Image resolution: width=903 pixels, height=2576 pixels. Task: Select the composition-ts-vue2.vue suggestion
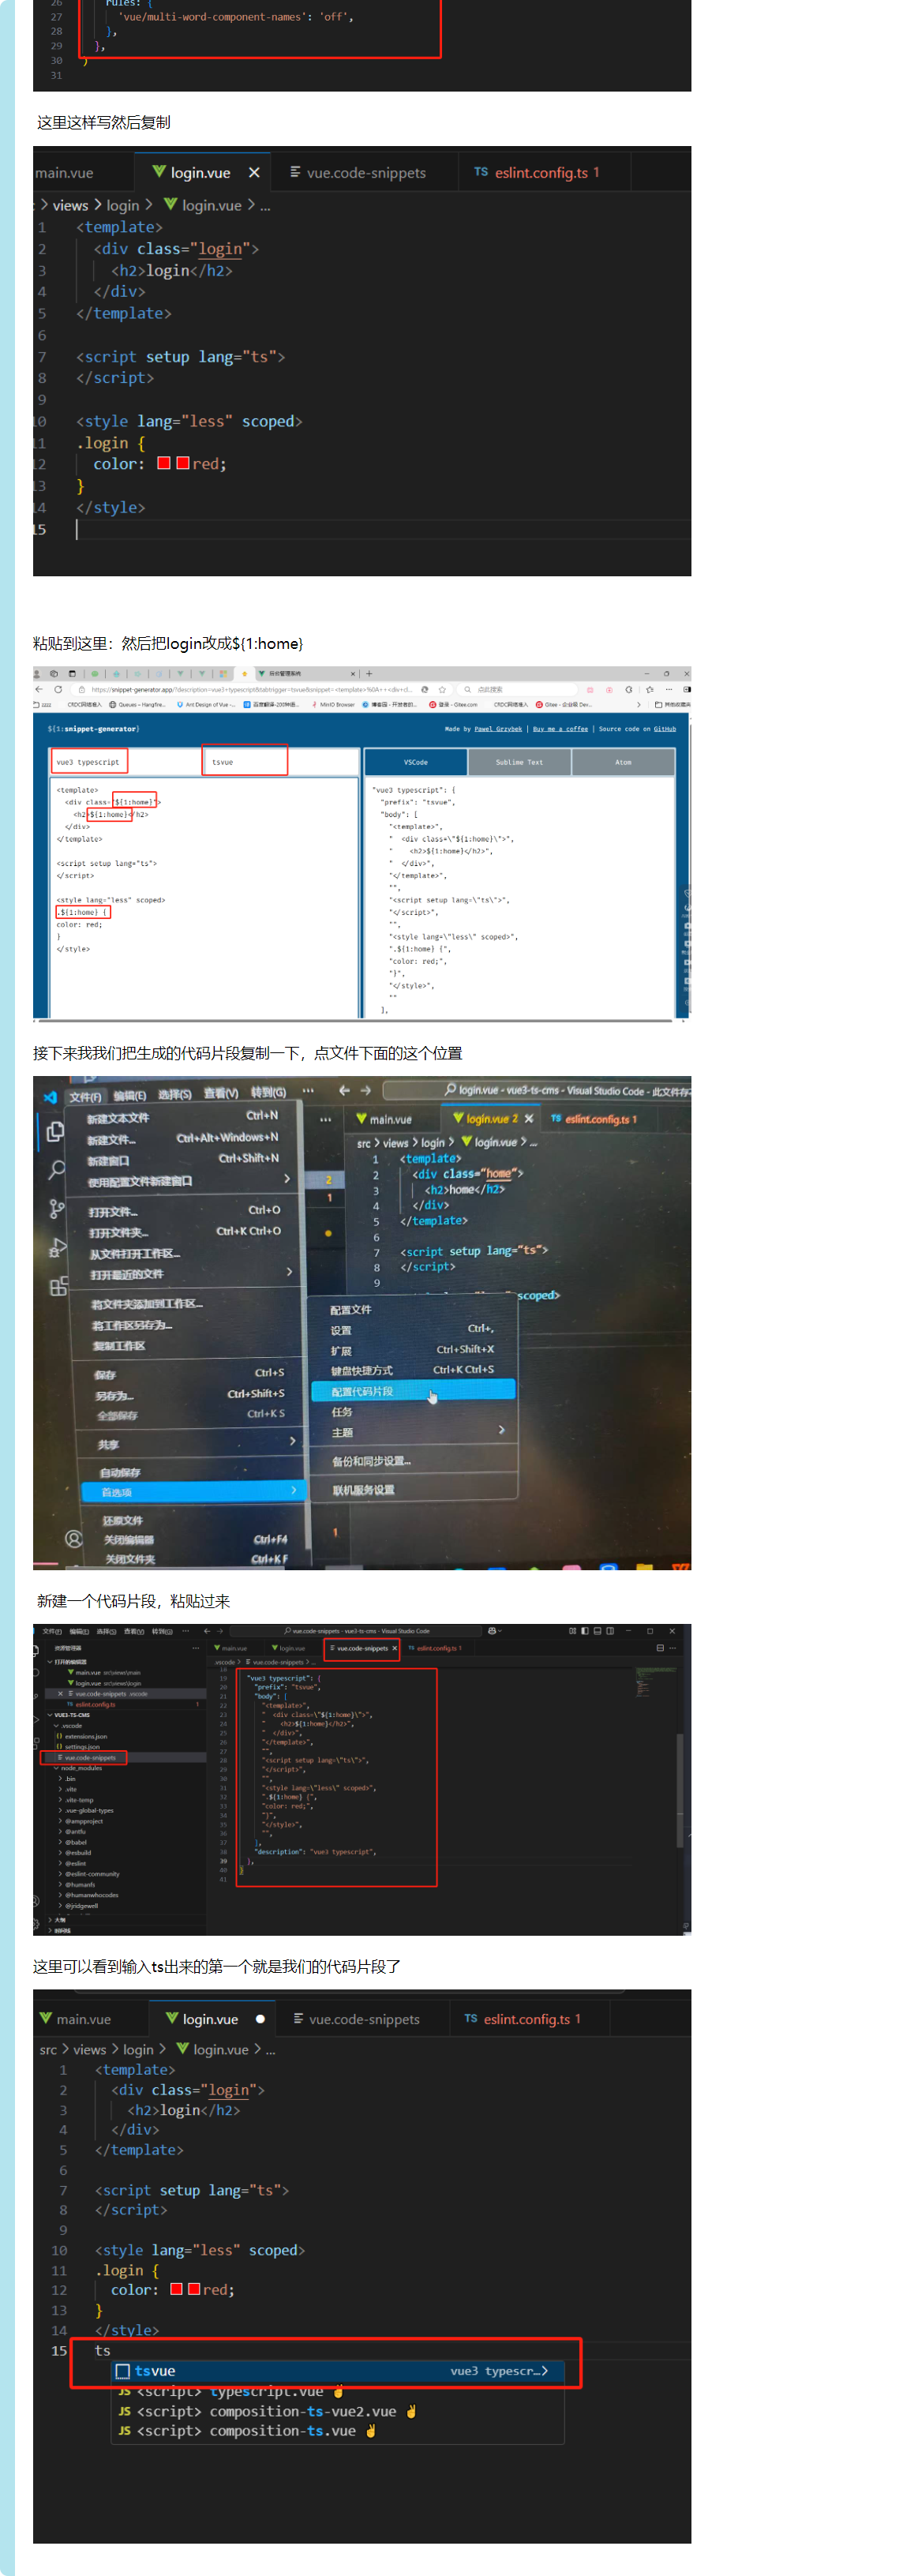pos(337,2411)
